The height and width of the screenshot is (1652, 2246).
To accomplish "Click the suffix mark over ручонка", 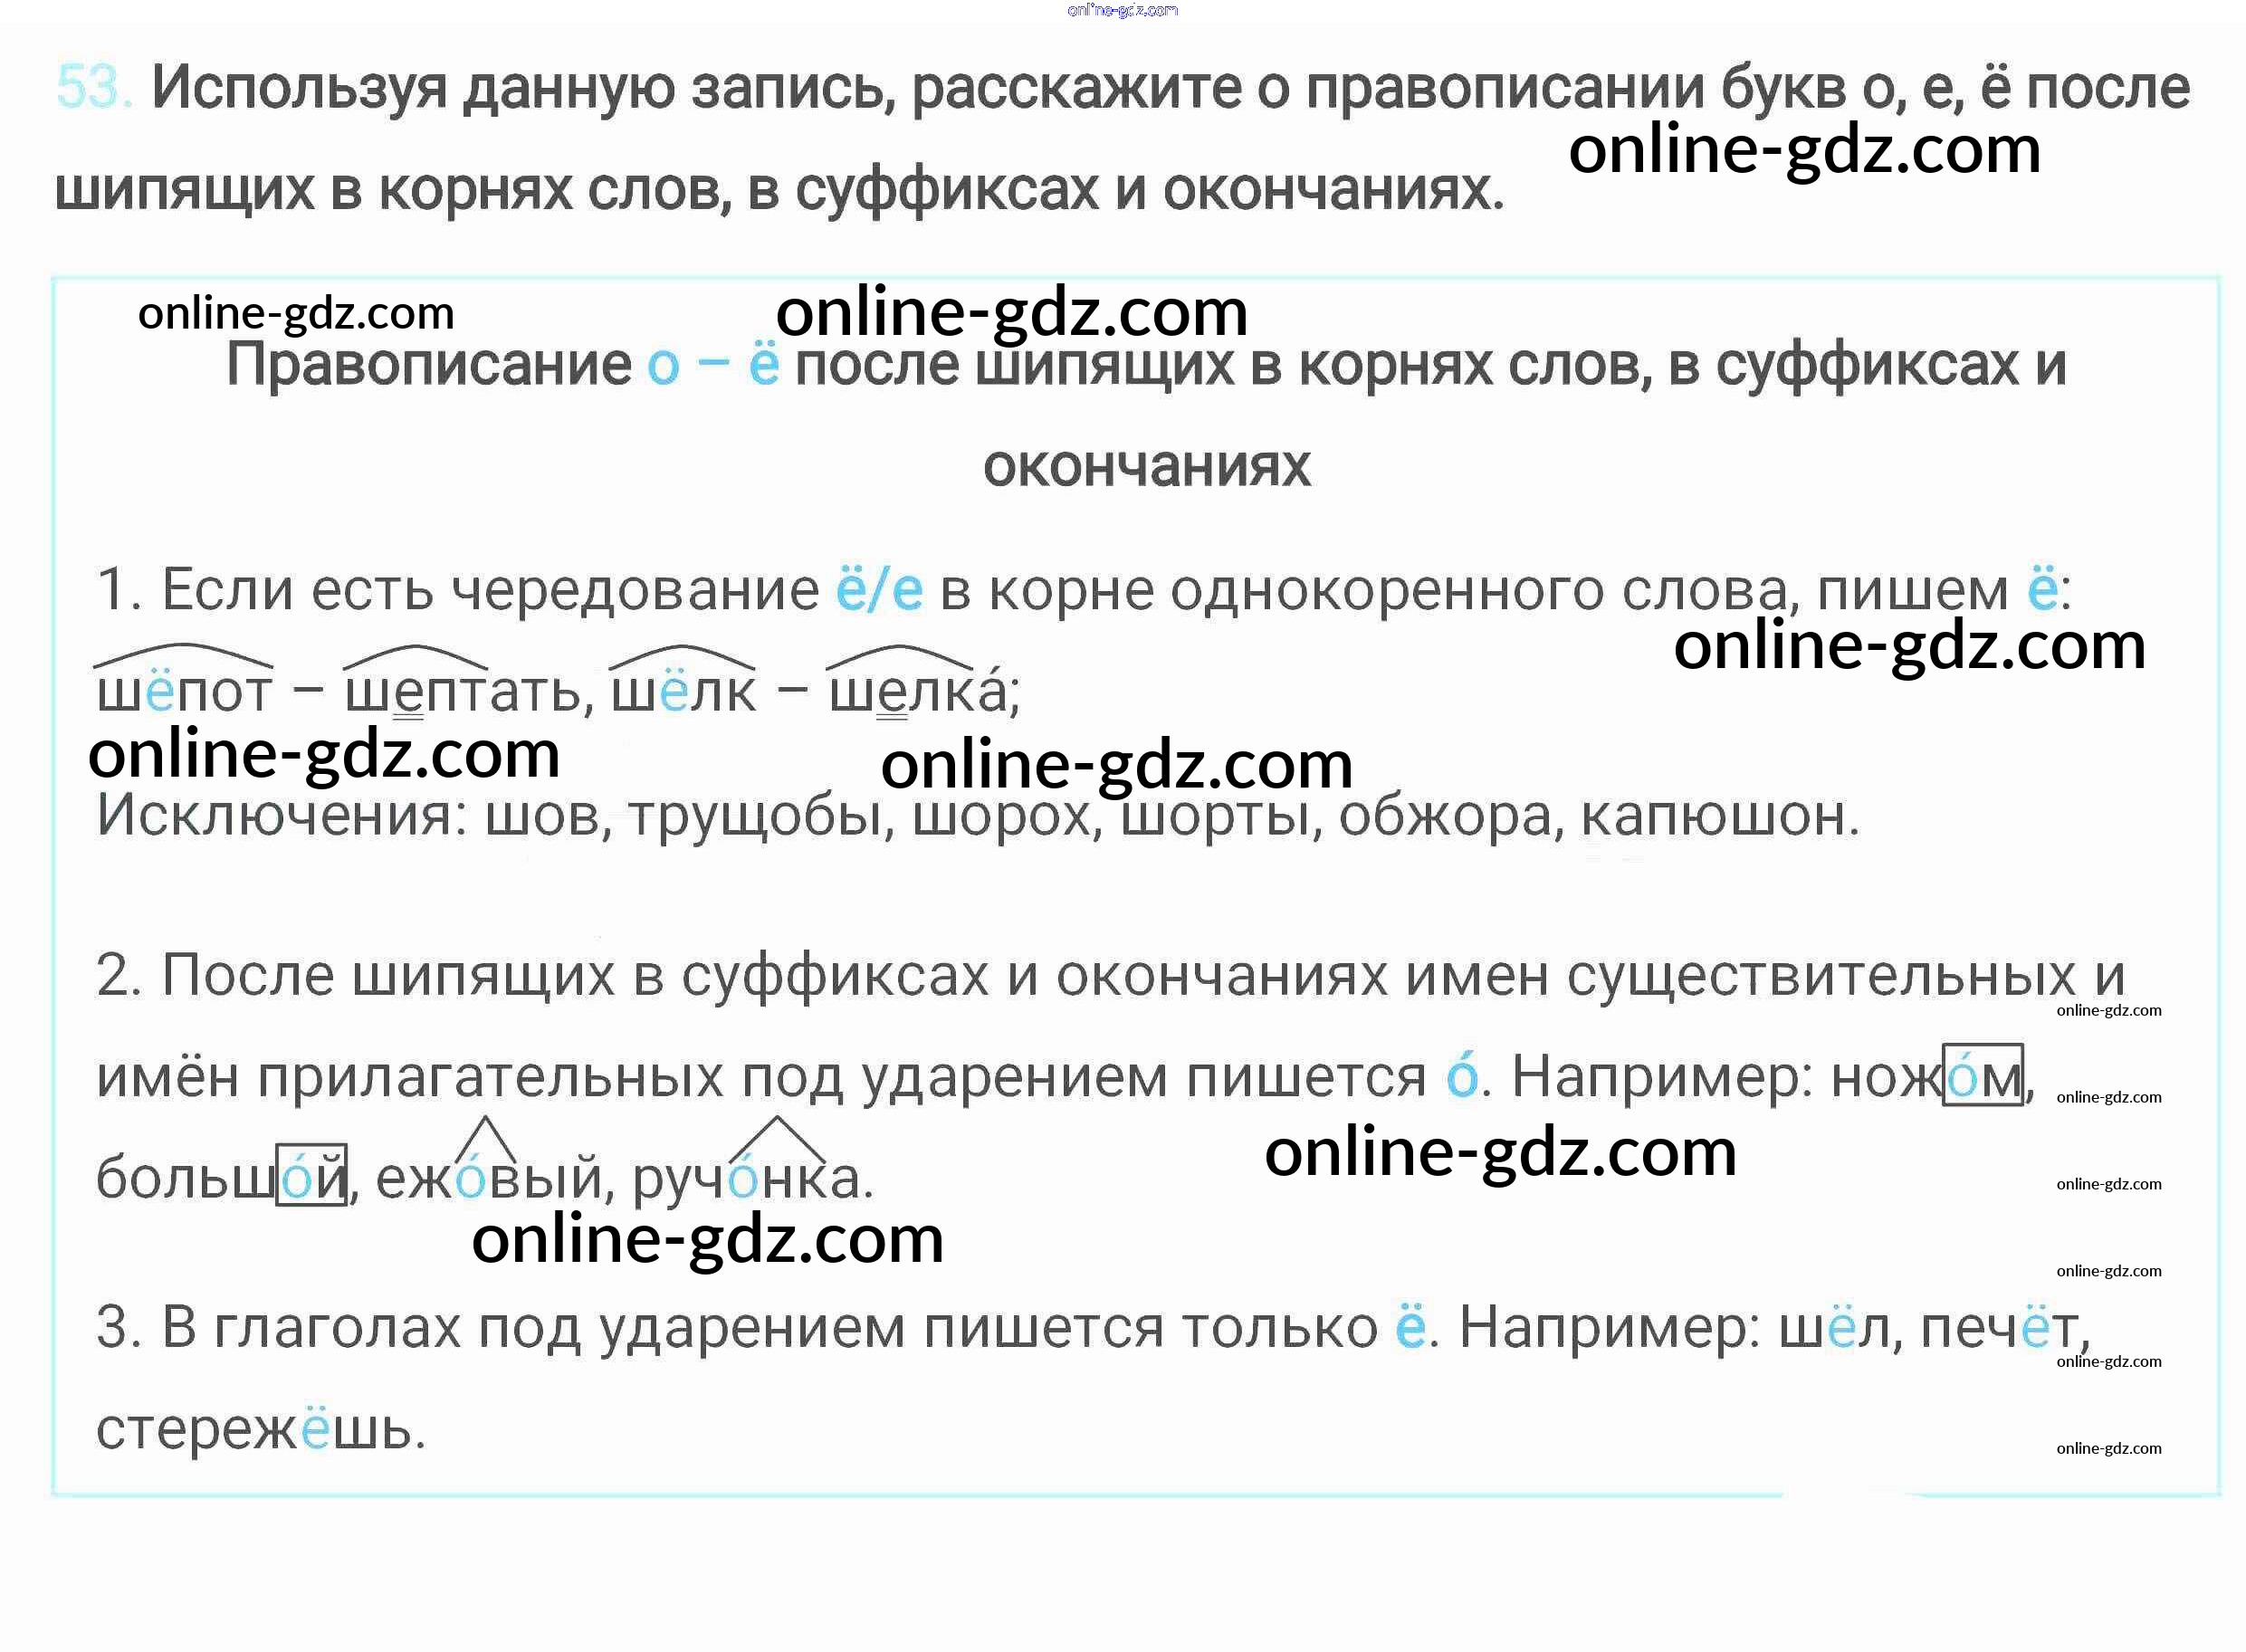I will click(x=777, y=1140).
